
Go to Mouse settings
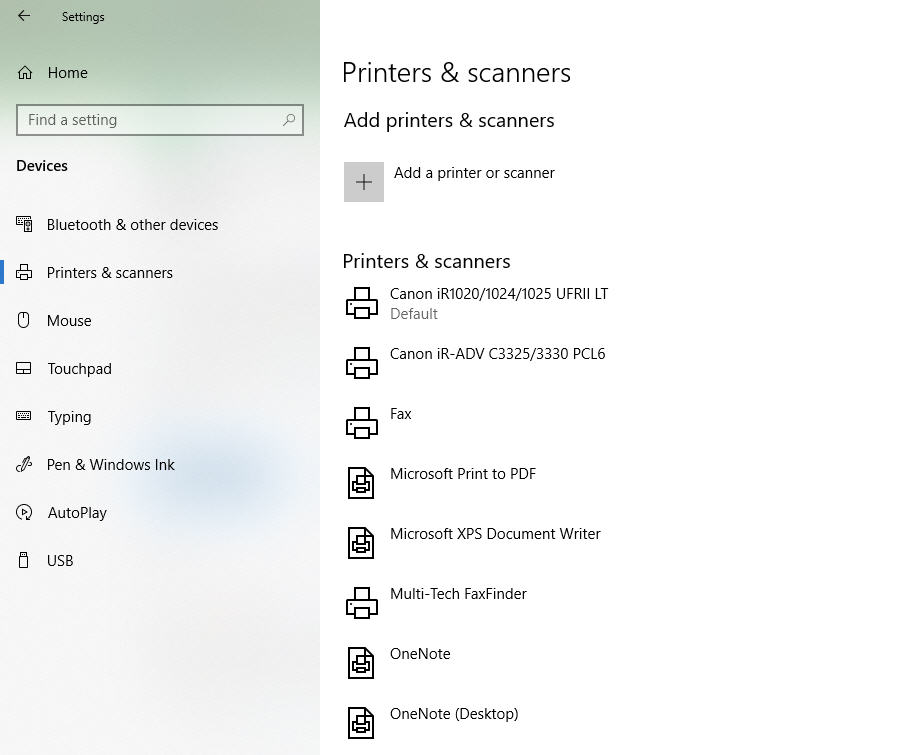coord(69,321)
